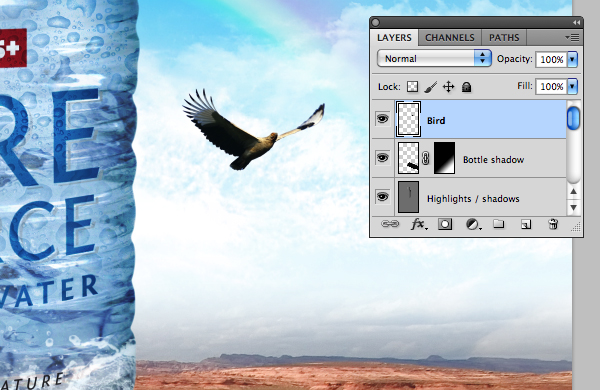Viewport: 600px width, 390px height.
Task: Click the layers scroll down arrow
Action: point(573,208)
